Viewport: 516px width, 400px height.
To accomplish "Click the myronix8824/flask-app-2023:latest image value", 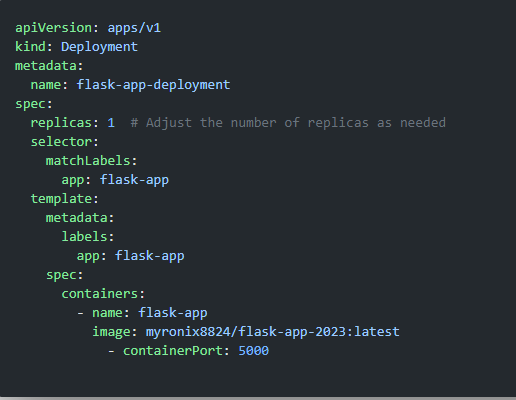I will click(x=273, y=332).
